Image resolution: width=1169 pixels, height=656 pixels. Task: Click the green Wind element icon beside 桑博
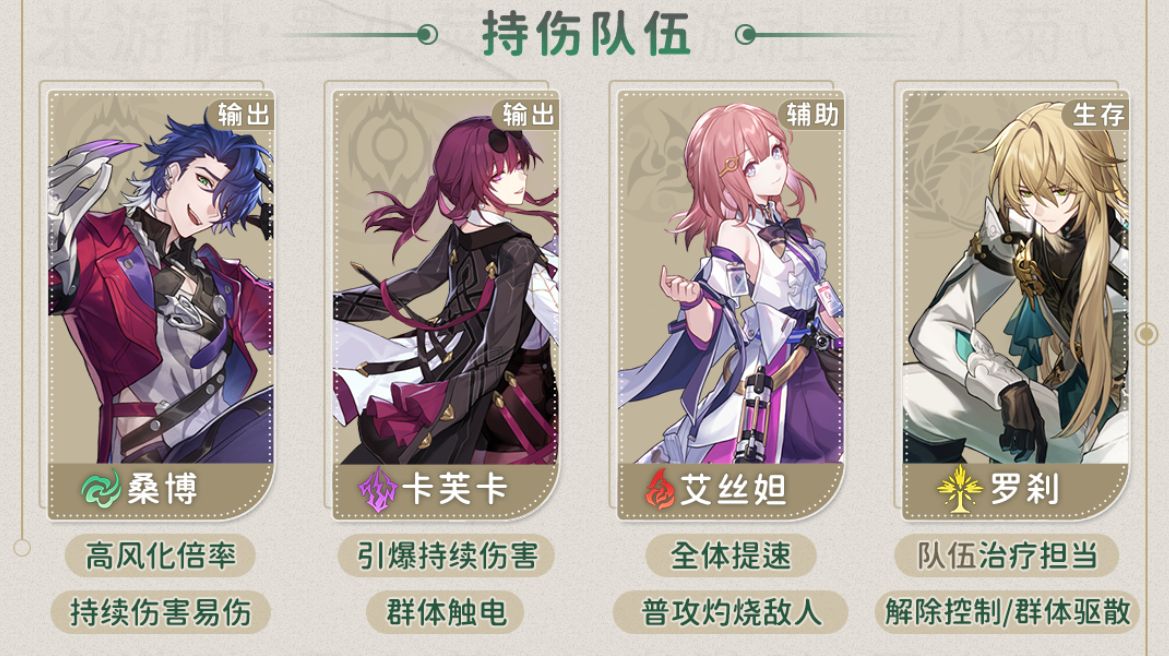point(101,490)
